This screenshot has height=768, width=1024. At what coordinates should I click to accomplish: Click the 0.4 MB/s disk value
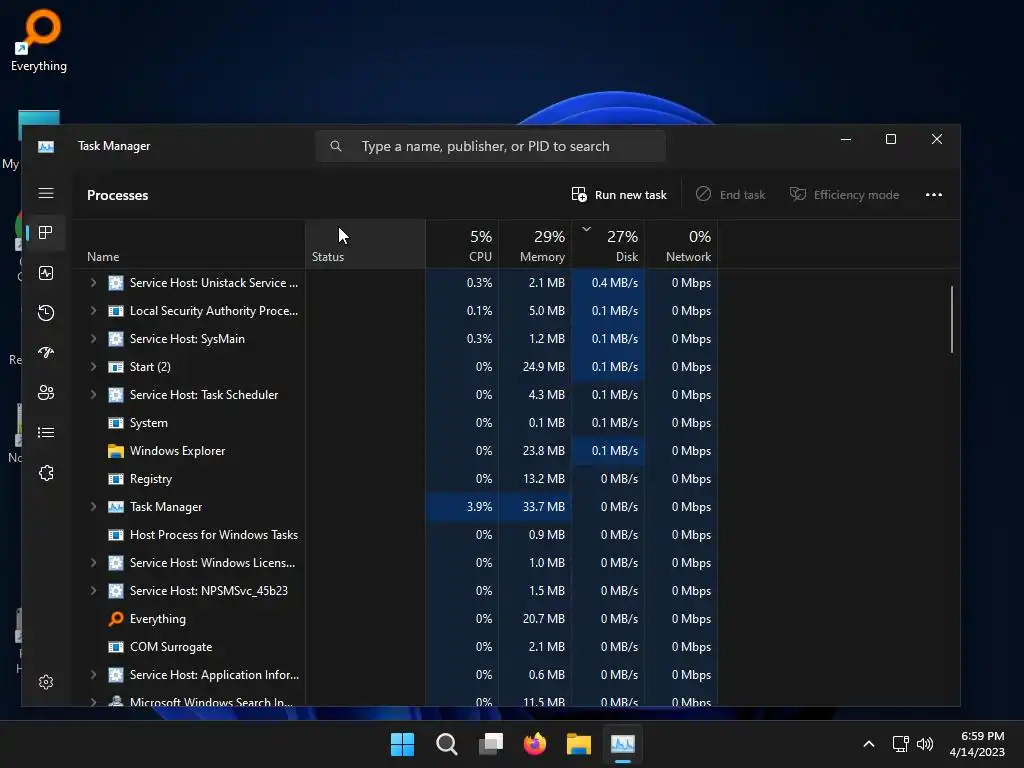point(615,283)
